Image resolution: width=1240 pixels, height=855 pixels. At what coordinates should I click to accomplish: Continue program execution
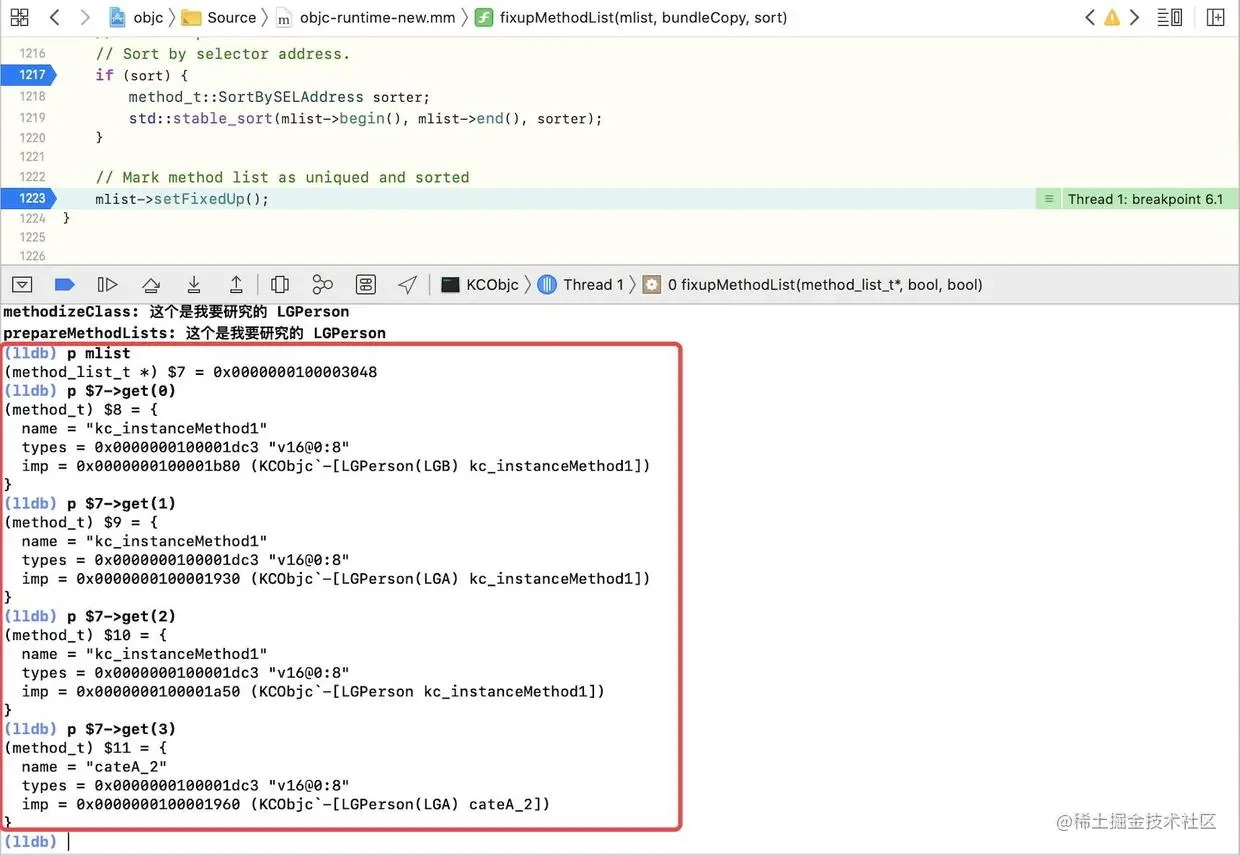107,285
